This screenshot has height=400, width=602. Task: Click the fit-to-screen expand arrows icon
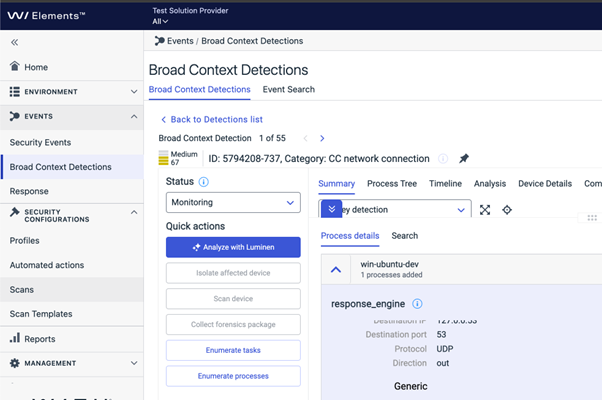(x=485, y=210)
